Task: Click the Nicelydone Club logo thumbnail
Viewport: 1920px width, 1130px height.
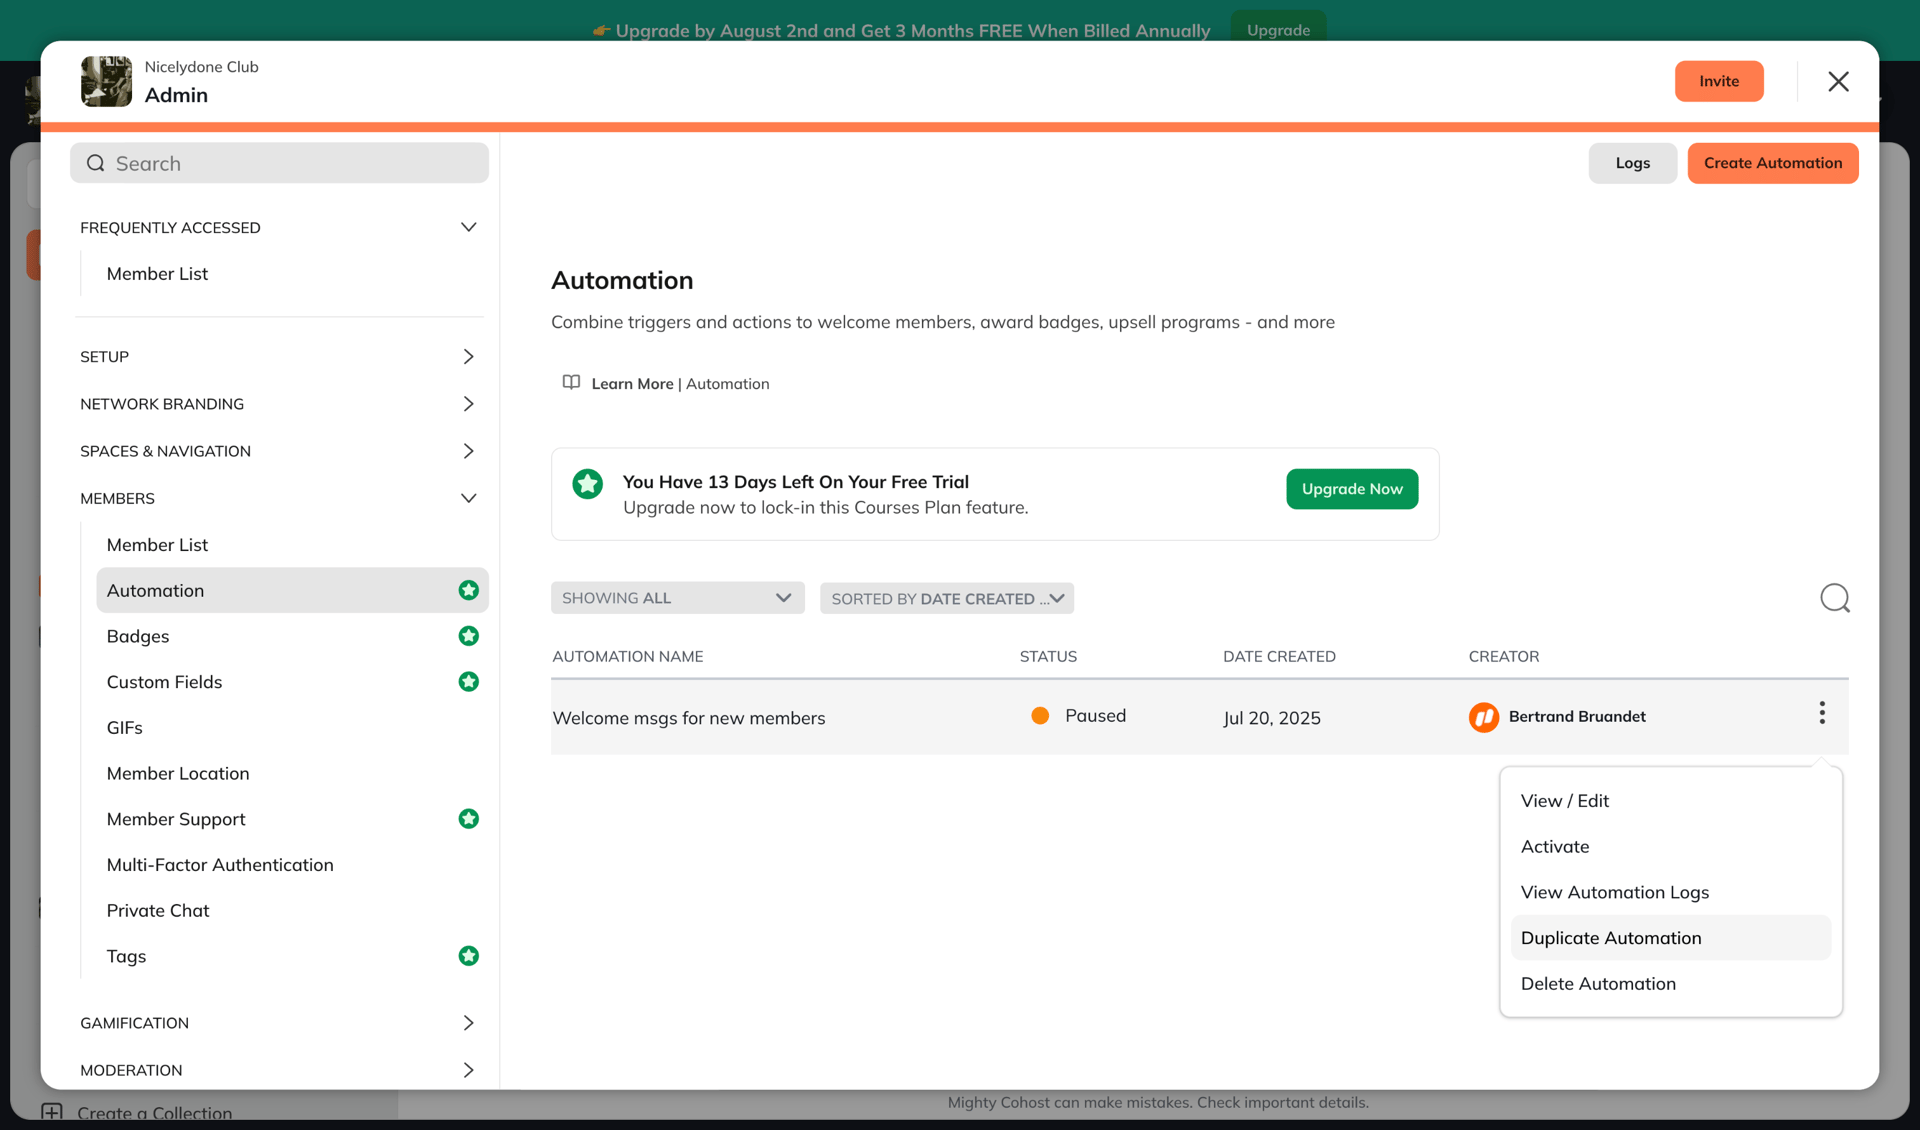Action: [106, 81]
